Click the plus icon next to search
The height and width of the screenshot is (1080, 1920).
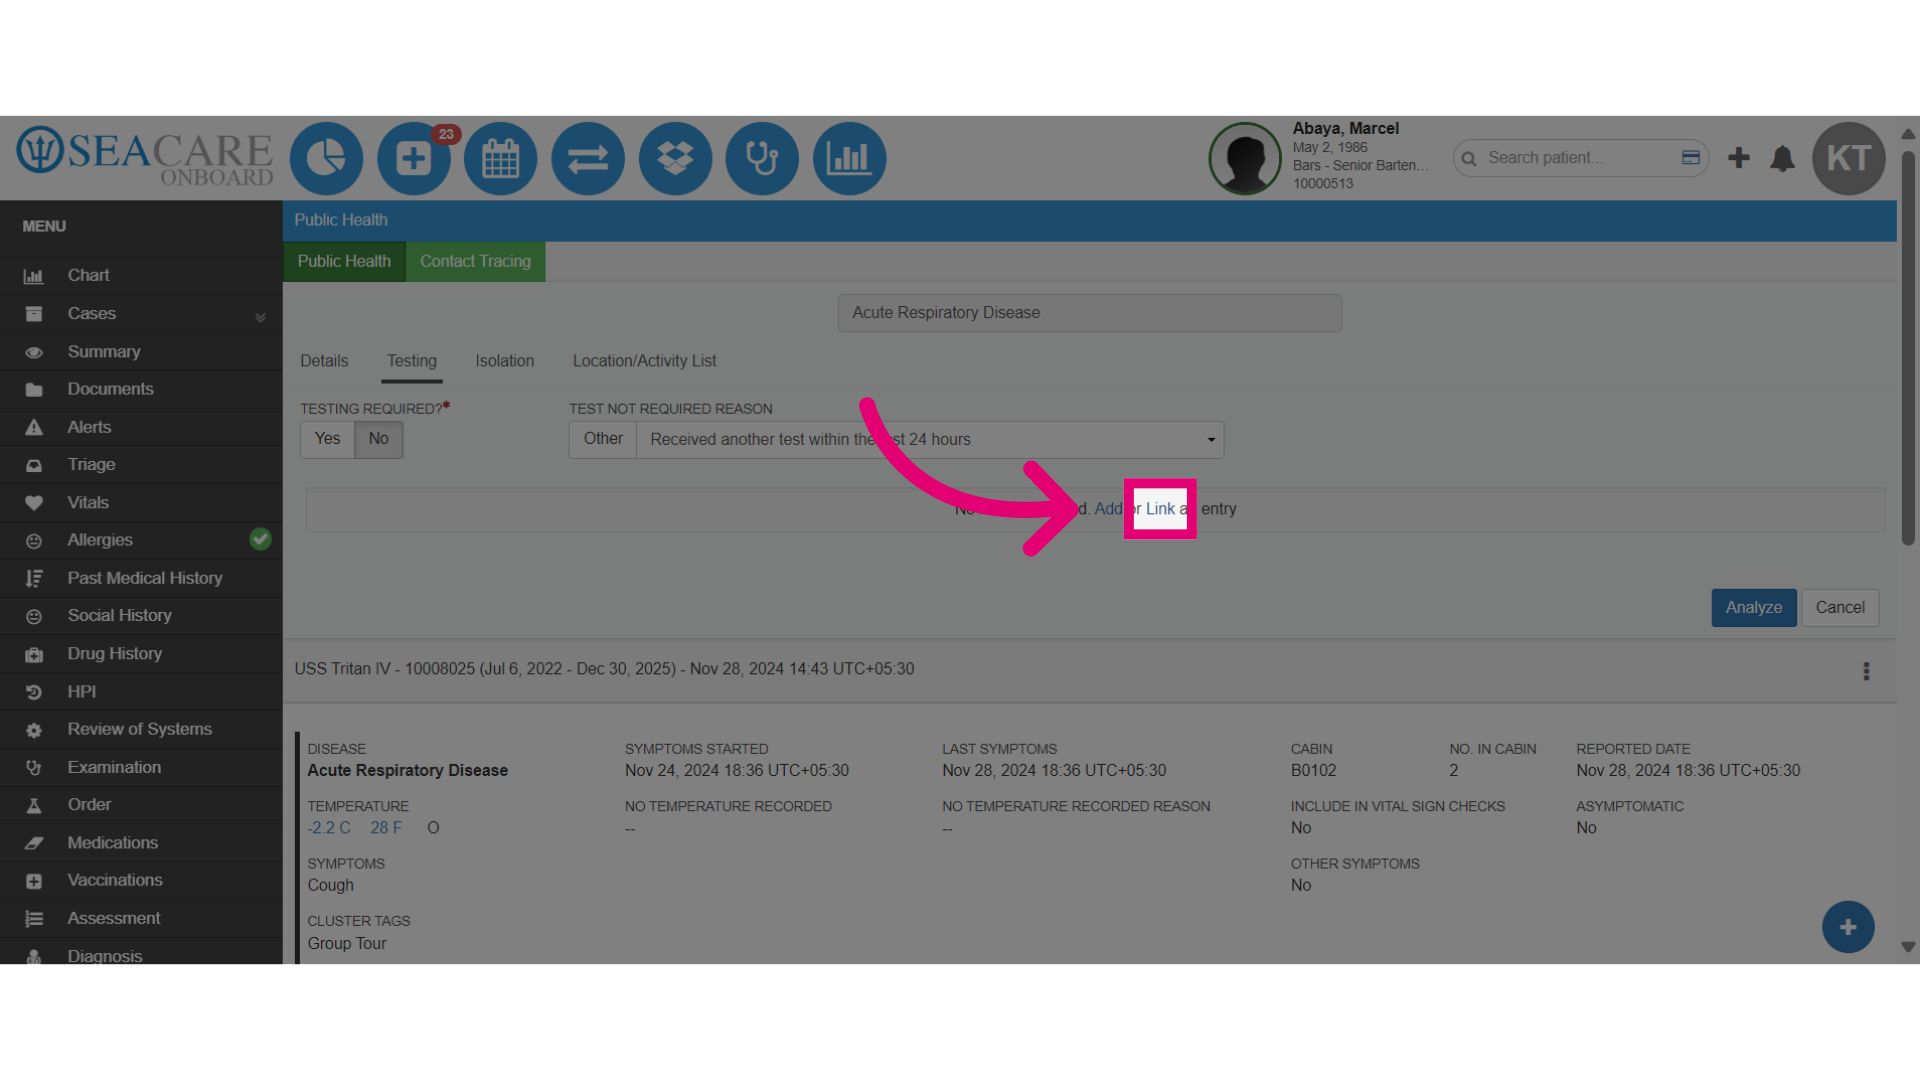(1739, 158)
